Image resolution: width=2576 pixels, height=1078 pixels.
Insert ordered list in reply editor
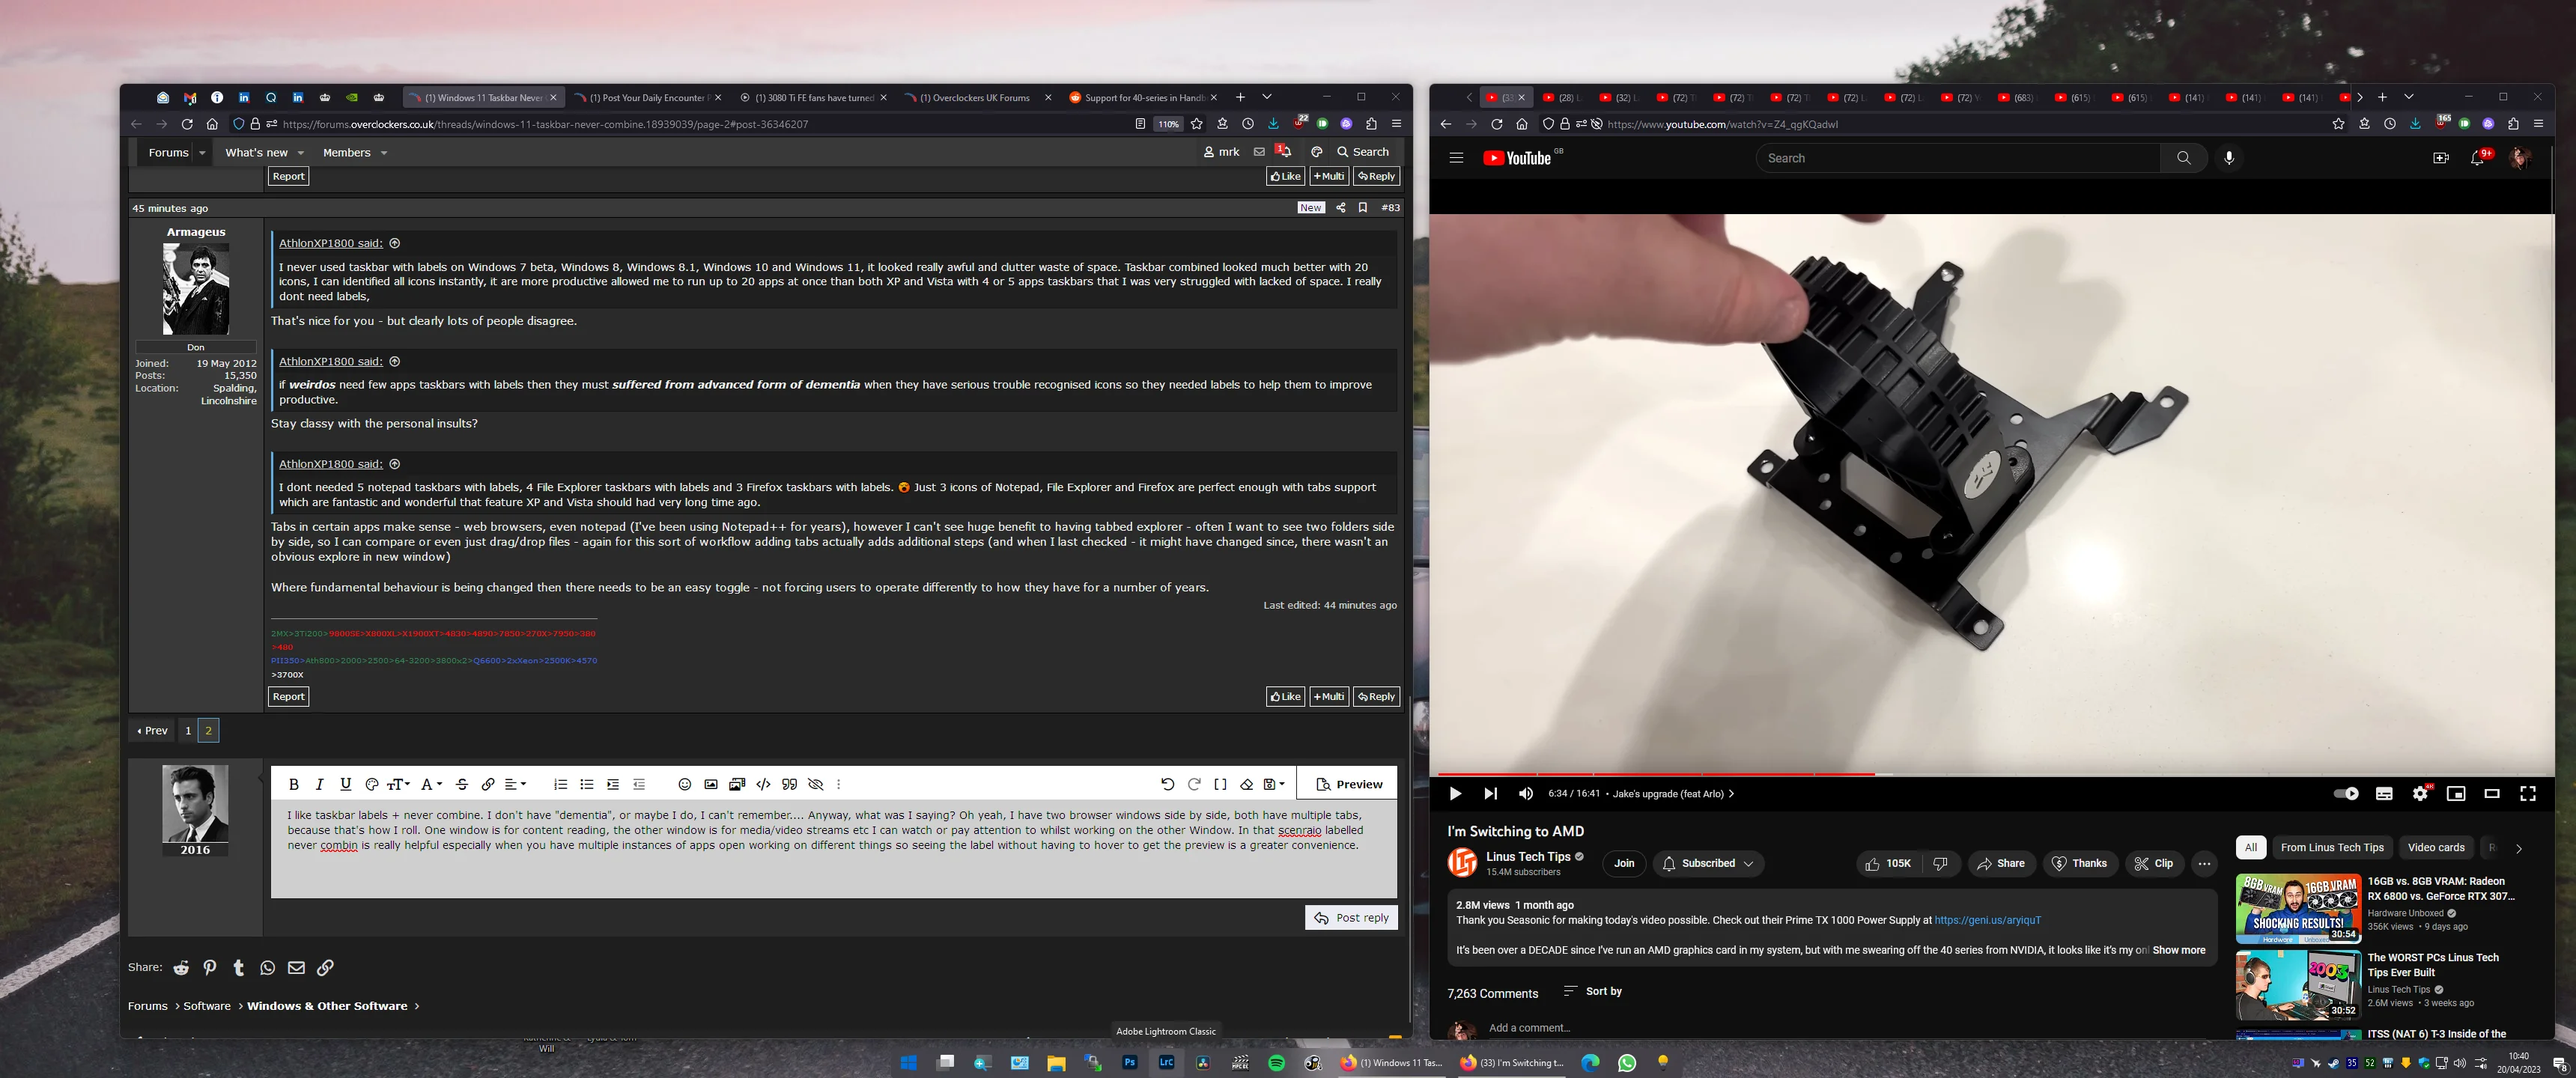point(561,784)
